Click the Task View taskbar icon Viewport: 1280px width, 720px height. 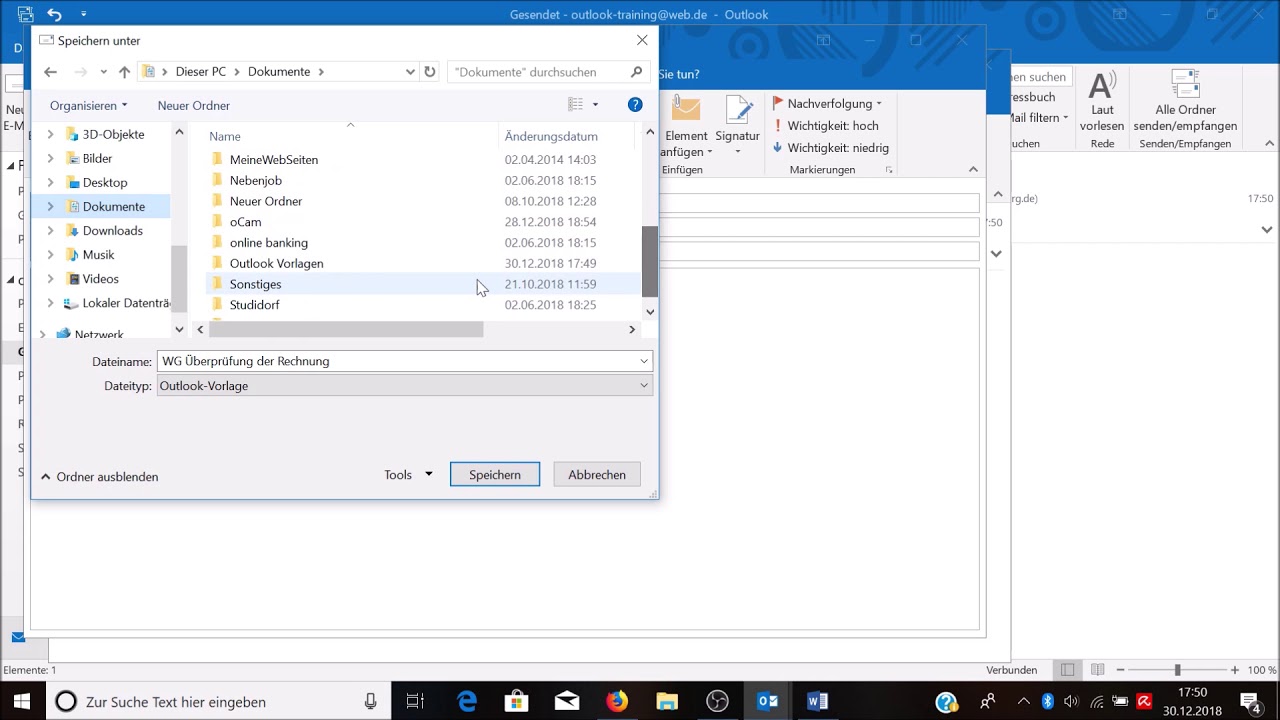click(x=415, y=701)
